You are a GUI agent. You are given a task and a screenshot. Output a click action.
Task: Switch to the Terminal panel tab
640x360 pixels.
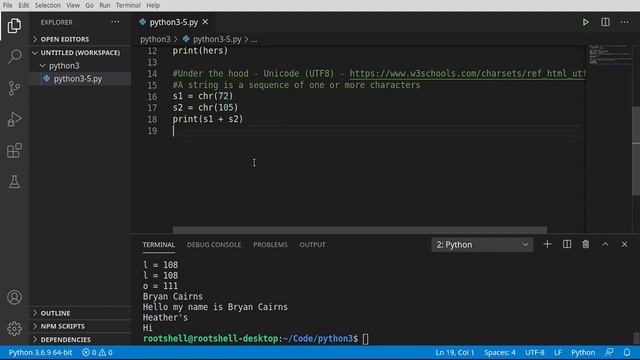point(159,244)
